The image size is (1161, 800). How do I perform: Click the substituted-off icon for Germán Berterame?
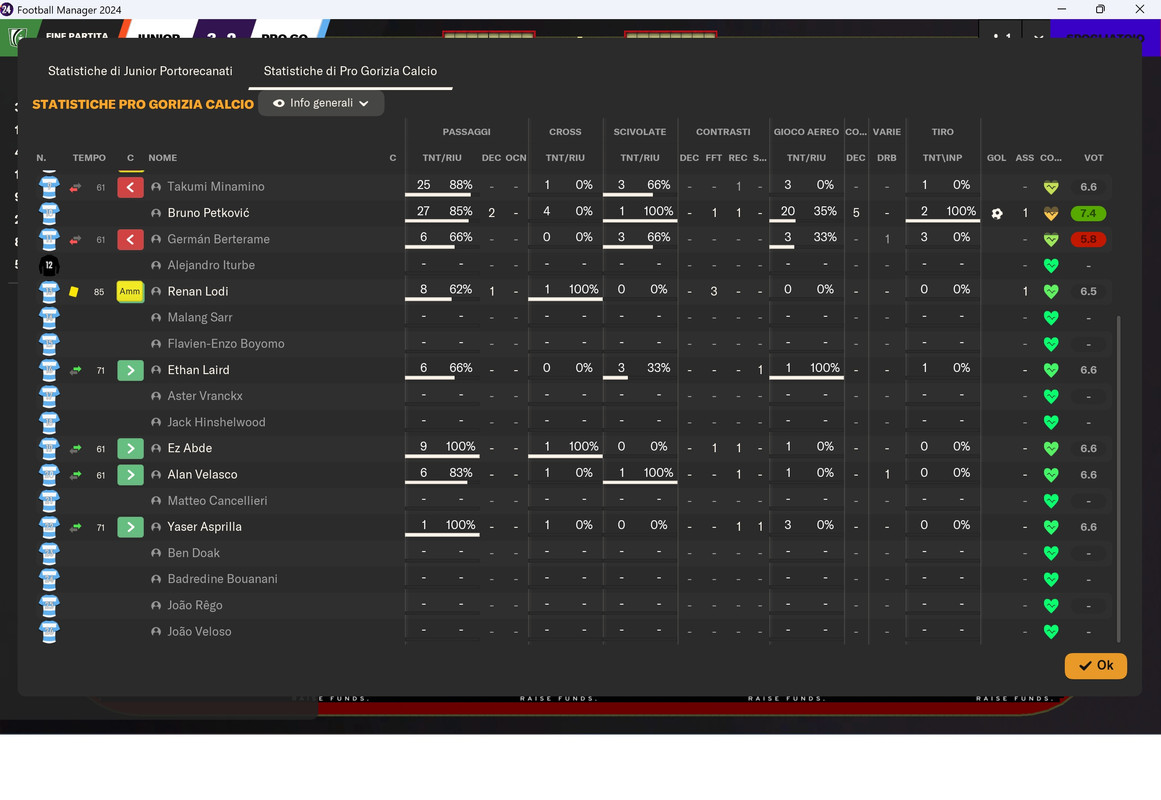click(x=130, y=239)
